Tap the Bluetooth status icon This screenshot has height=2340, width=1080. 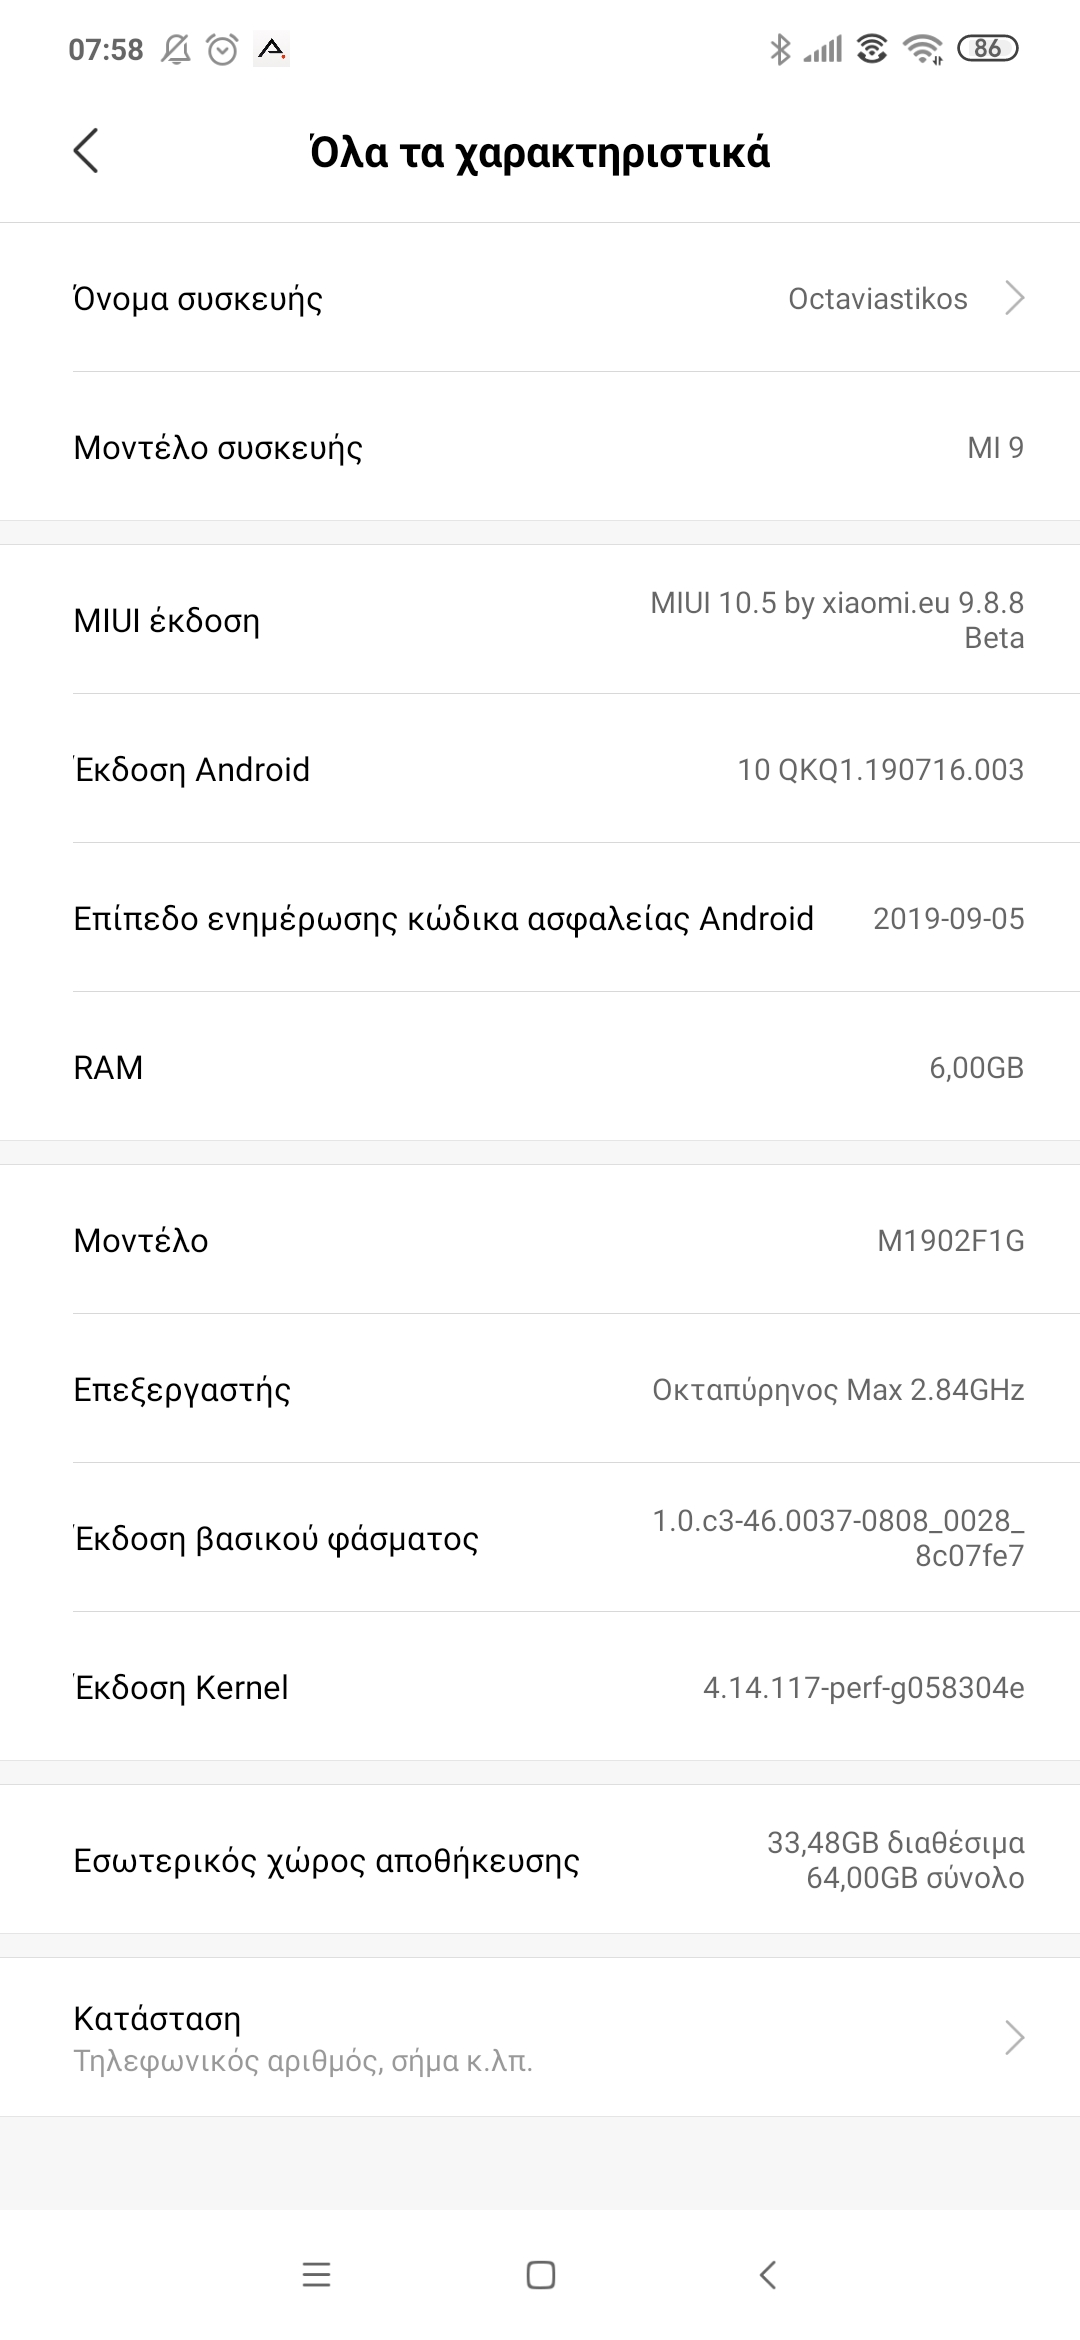(x=780, y=49)
